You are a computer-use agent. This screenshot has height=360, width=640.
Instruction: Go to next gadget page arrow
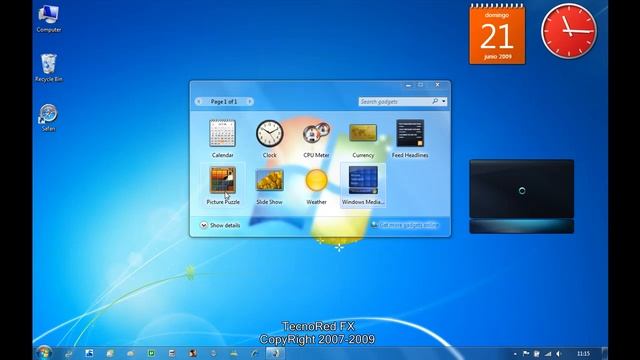point(249,101)
